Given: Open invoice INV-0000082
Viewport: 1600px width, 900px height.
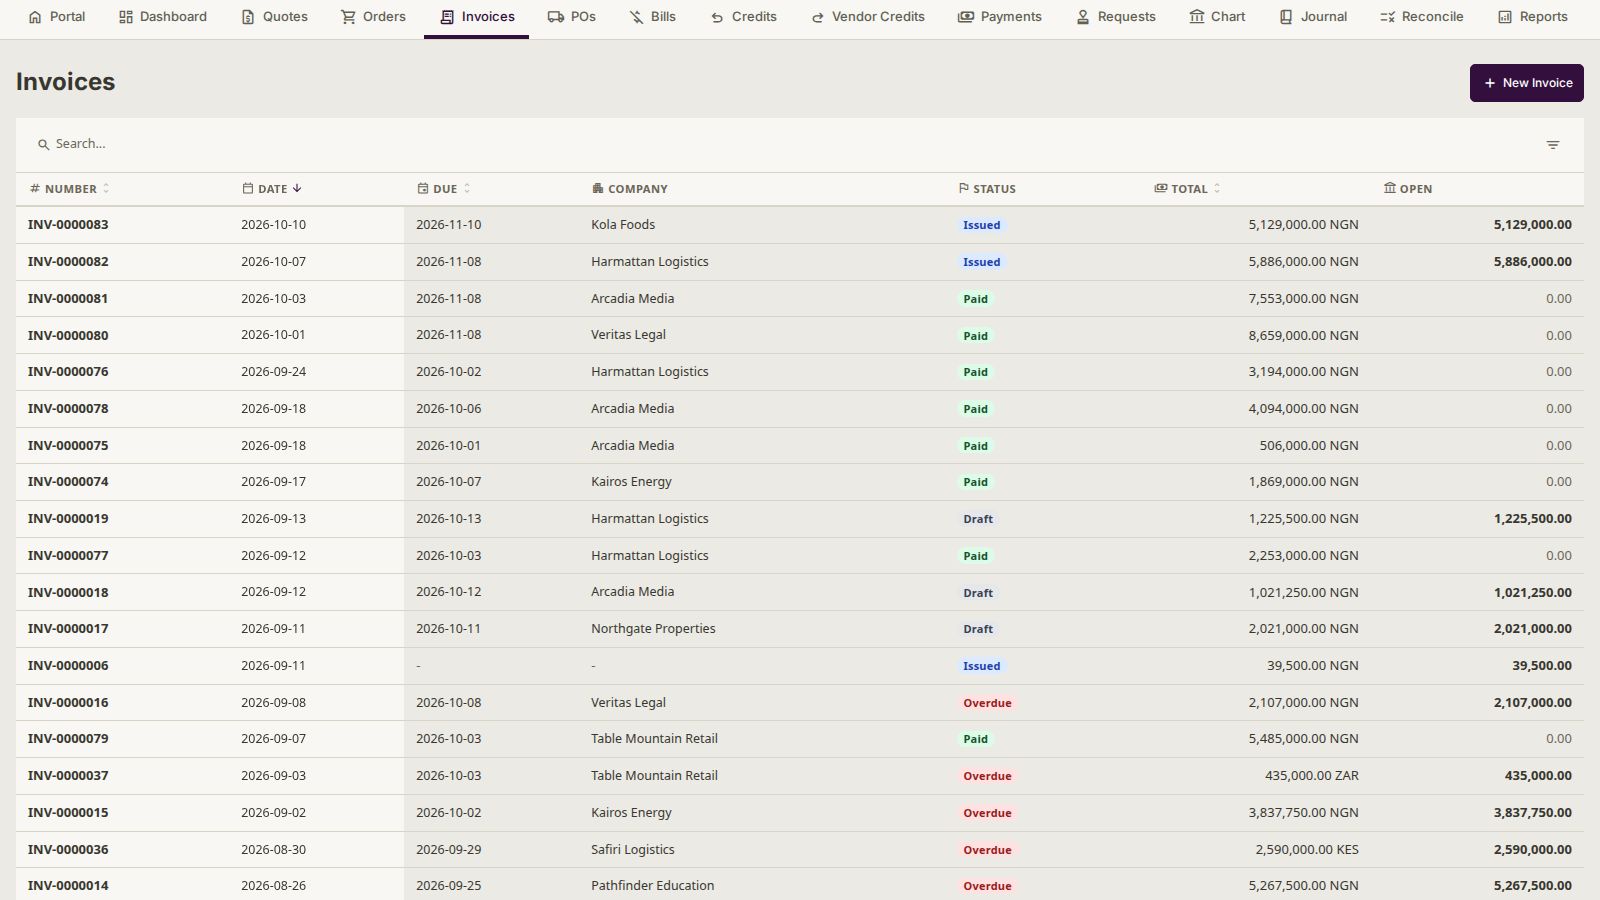Looking at the screenshot, I should [x=68, y=262].
